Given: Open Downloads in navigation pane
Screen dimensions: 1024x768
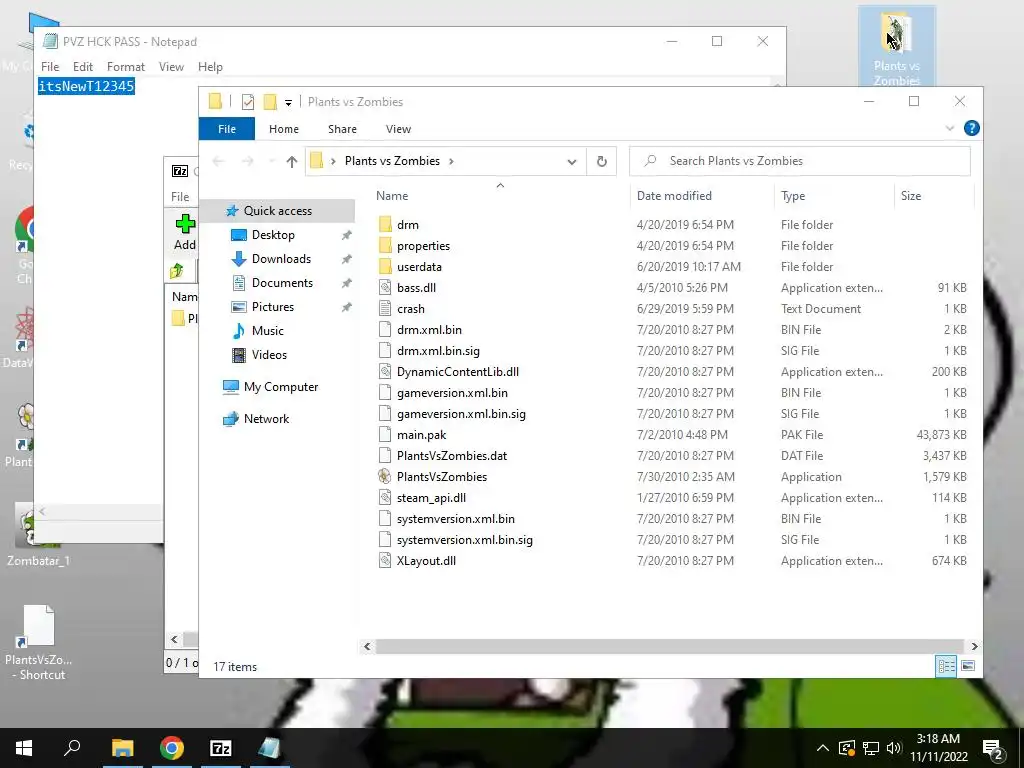Looking at the screenshot, I should coord(281,259).
